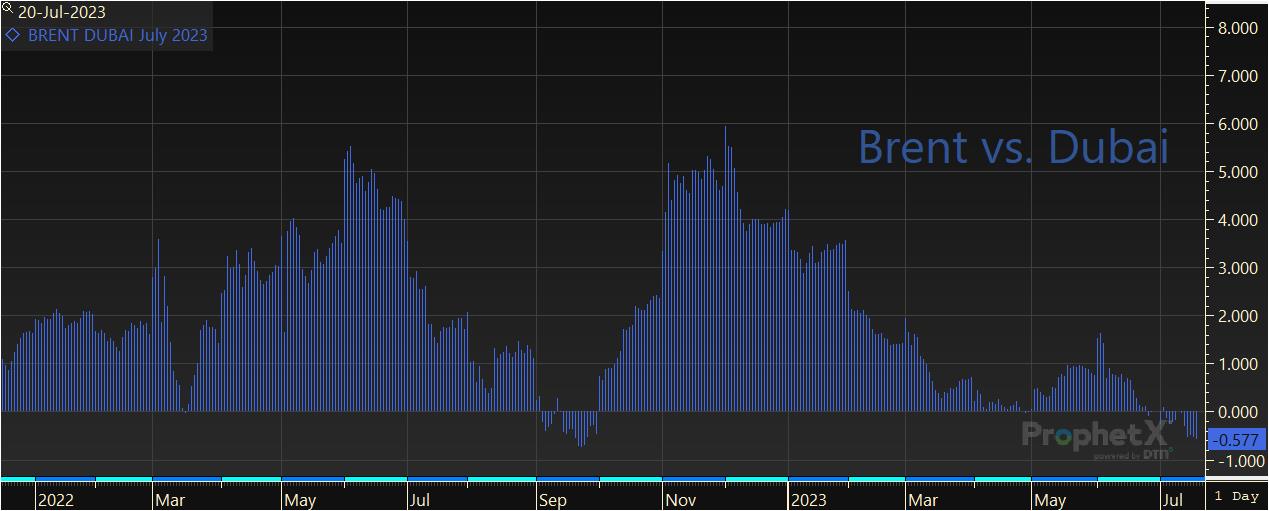Click the cyan timeline strip below chart
The width and height of the screenshot is (1269, 511).
click(x=600, y=480)
